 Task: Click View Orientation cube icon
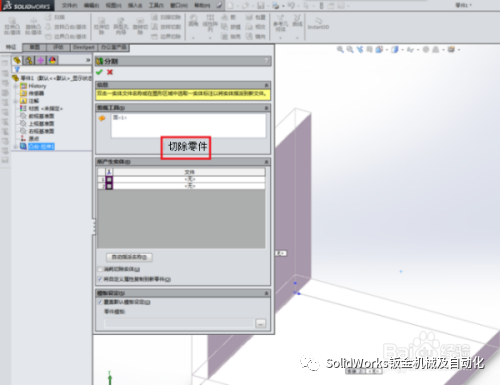coord(379,50)
